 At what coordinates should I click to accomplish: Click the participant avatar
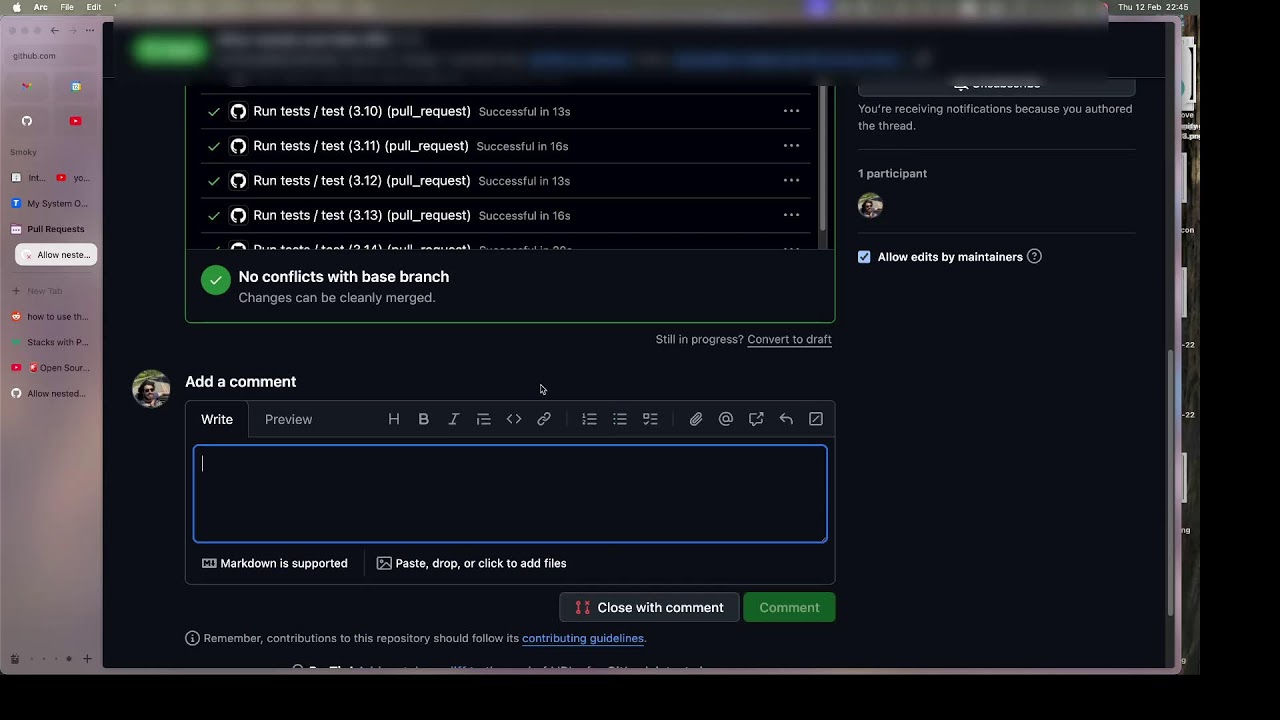(870, 206)
